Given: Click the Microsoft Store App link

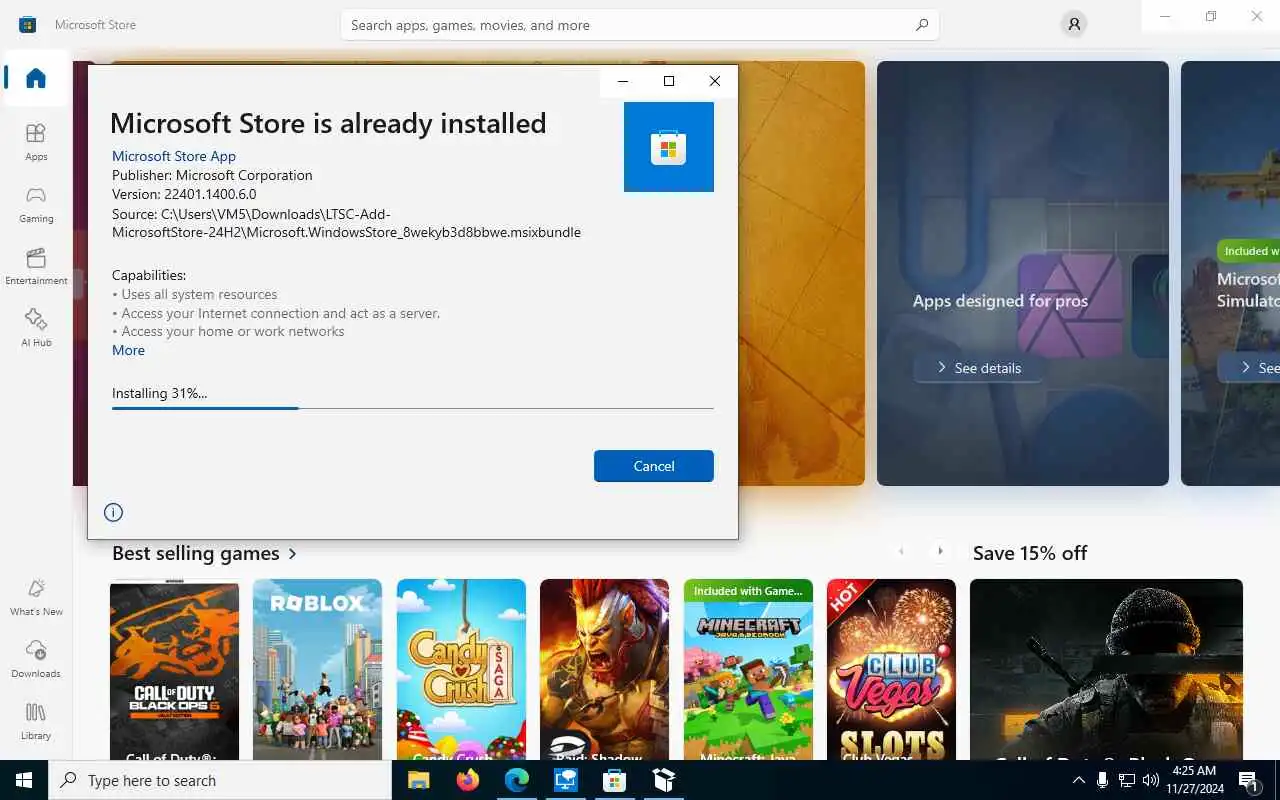Looking at the screenshot, I should click(x=174, y=156).
